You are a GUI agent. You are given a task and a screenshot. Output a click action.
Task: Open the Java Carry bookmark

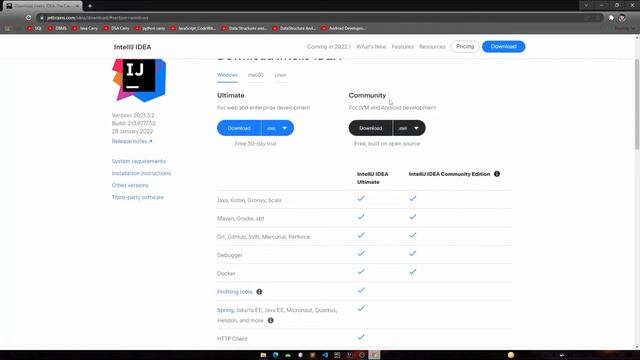85,28
